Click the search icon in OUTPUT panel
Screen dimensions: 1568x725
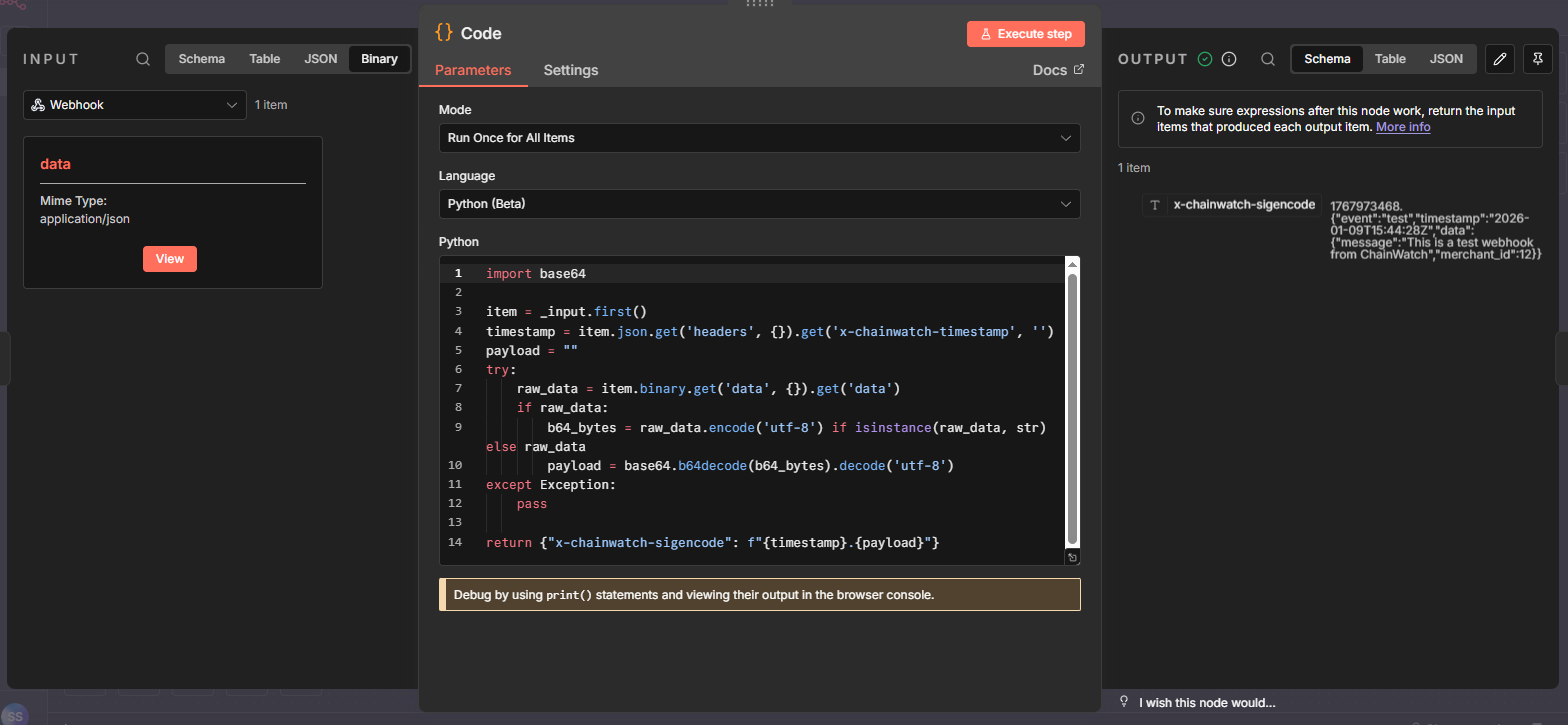click(1268, 59)
